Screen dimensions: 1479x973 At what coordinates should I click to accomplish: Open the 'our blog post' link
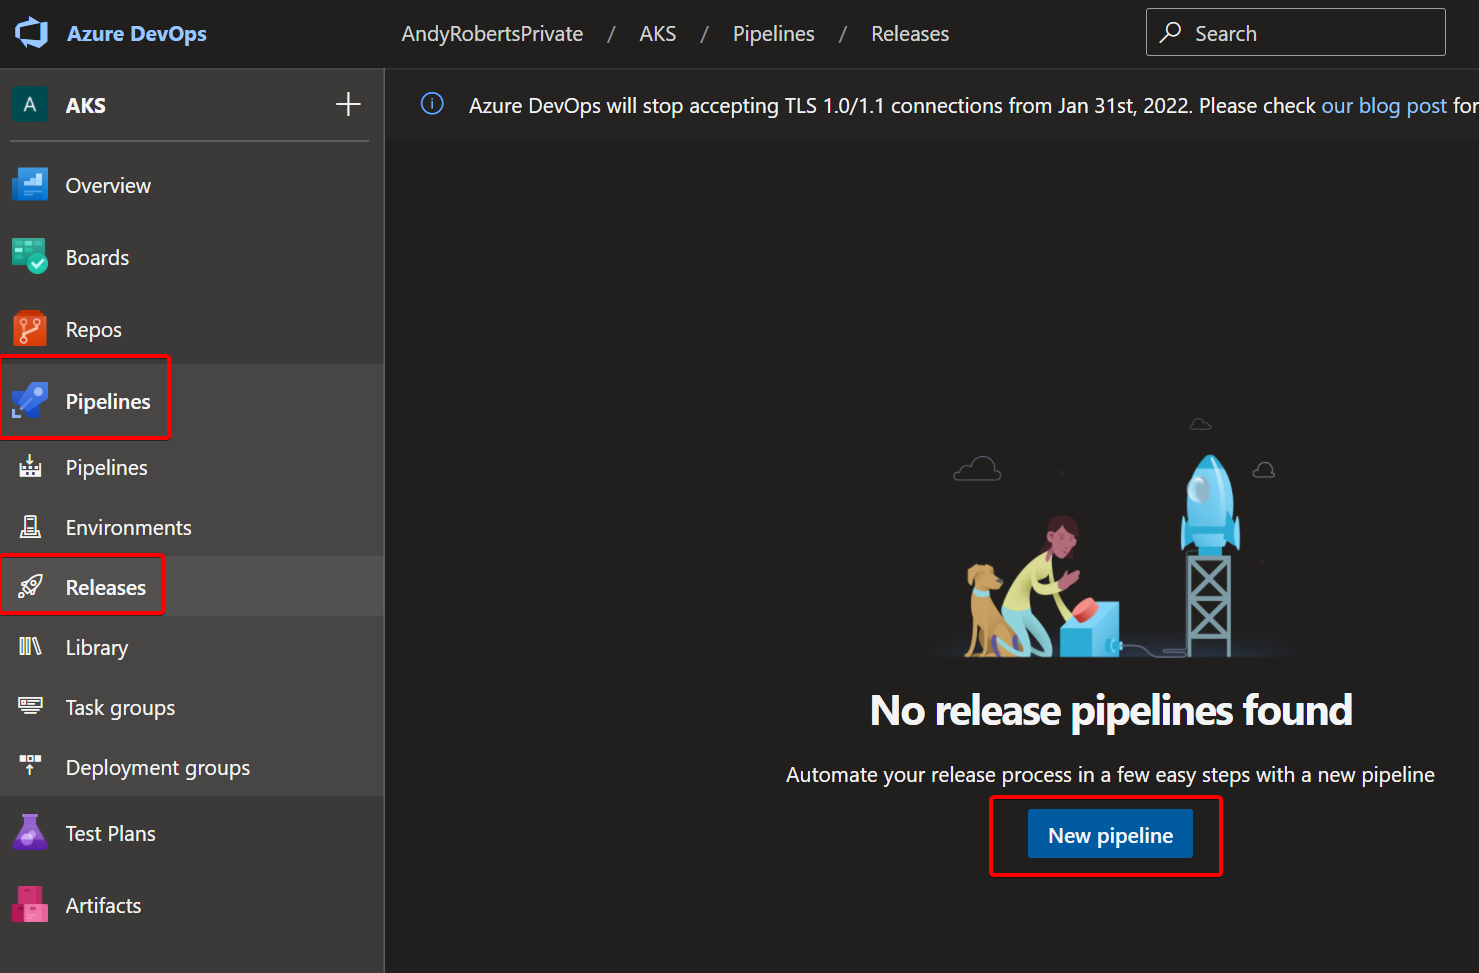1384,106
